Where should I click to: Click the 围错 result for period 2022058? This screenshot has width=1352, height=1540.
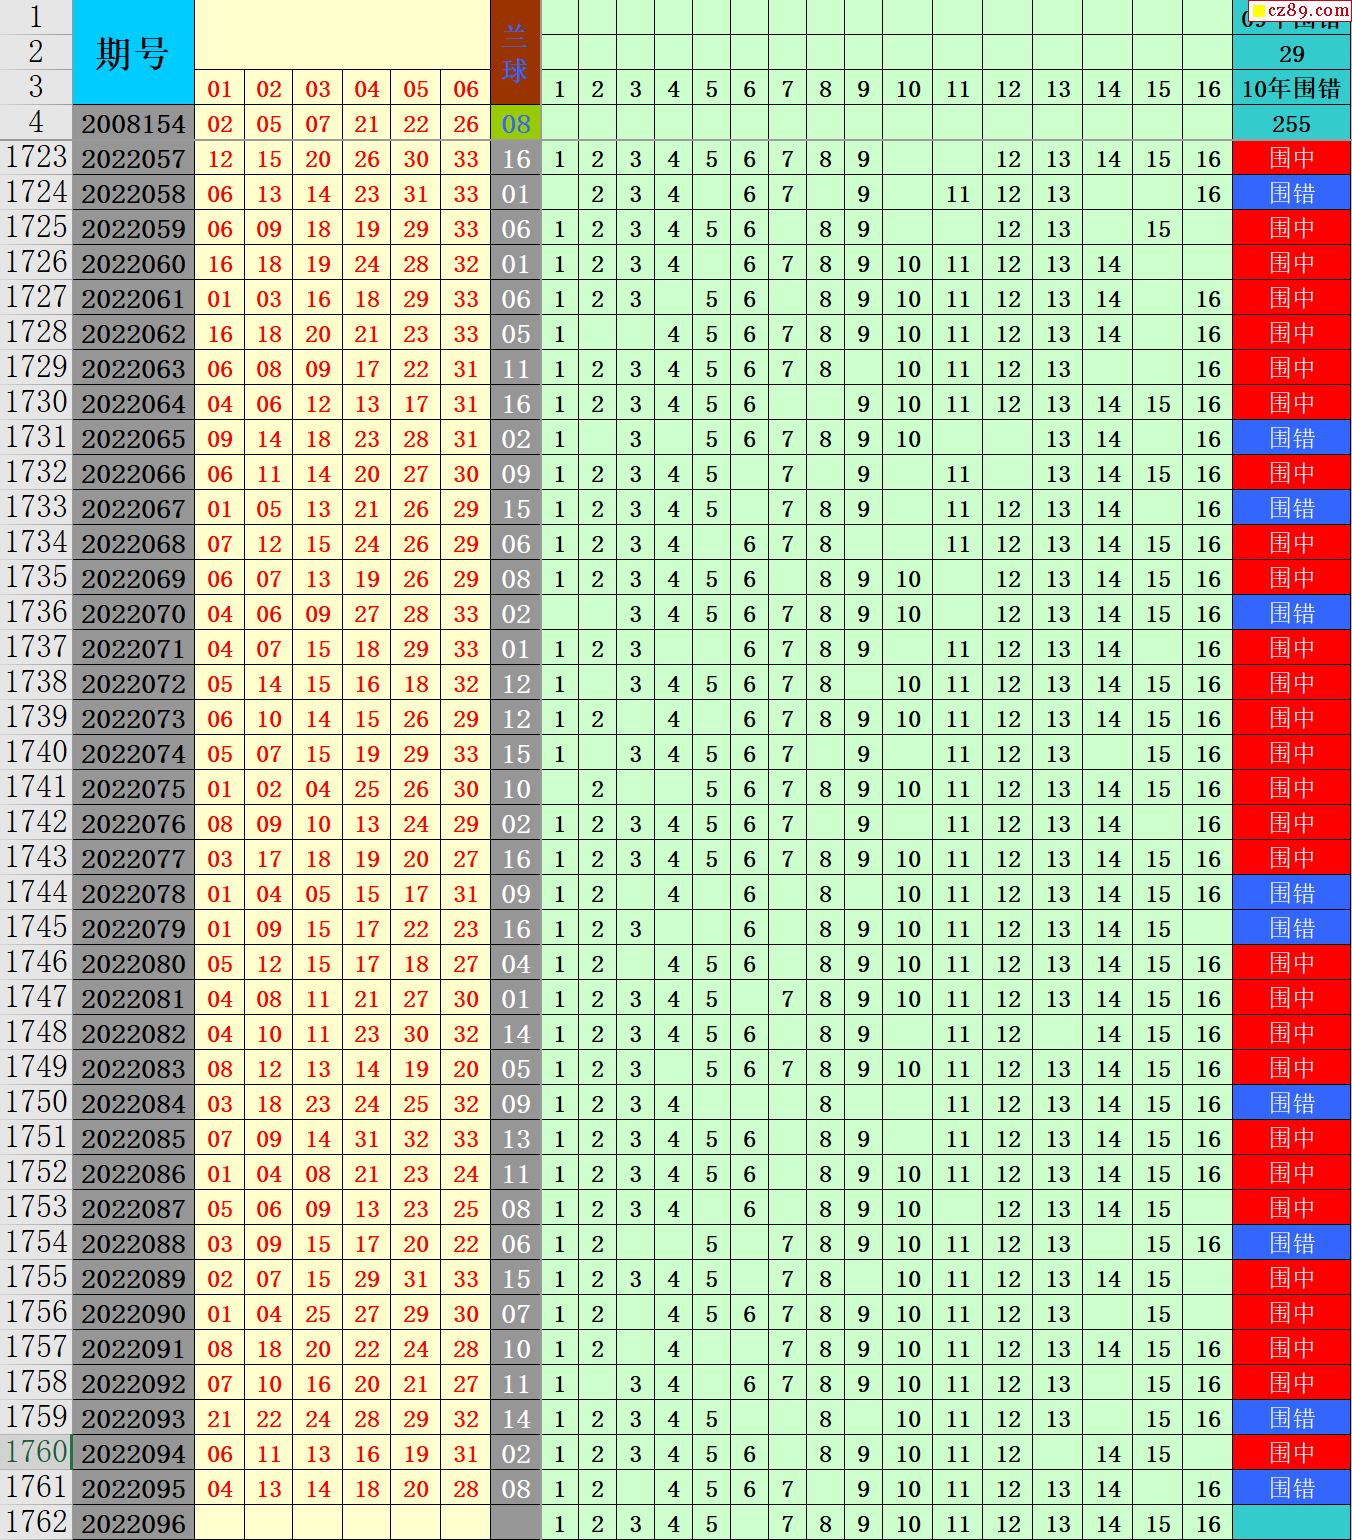(1291, 193)
